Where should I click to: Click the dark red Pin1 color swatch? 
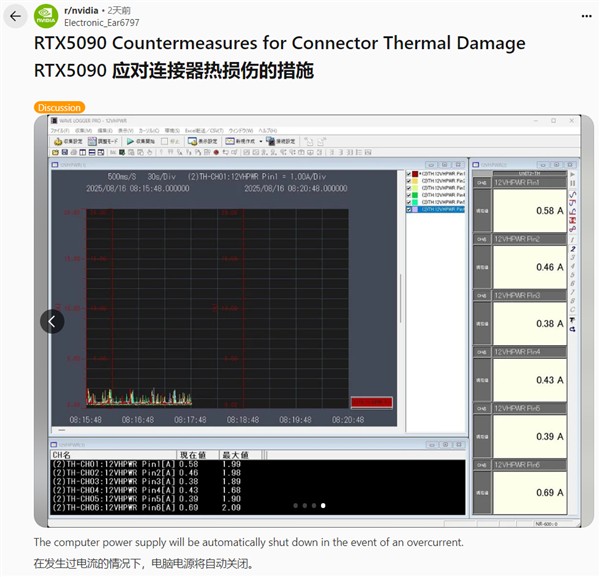[x=416, y=173]
